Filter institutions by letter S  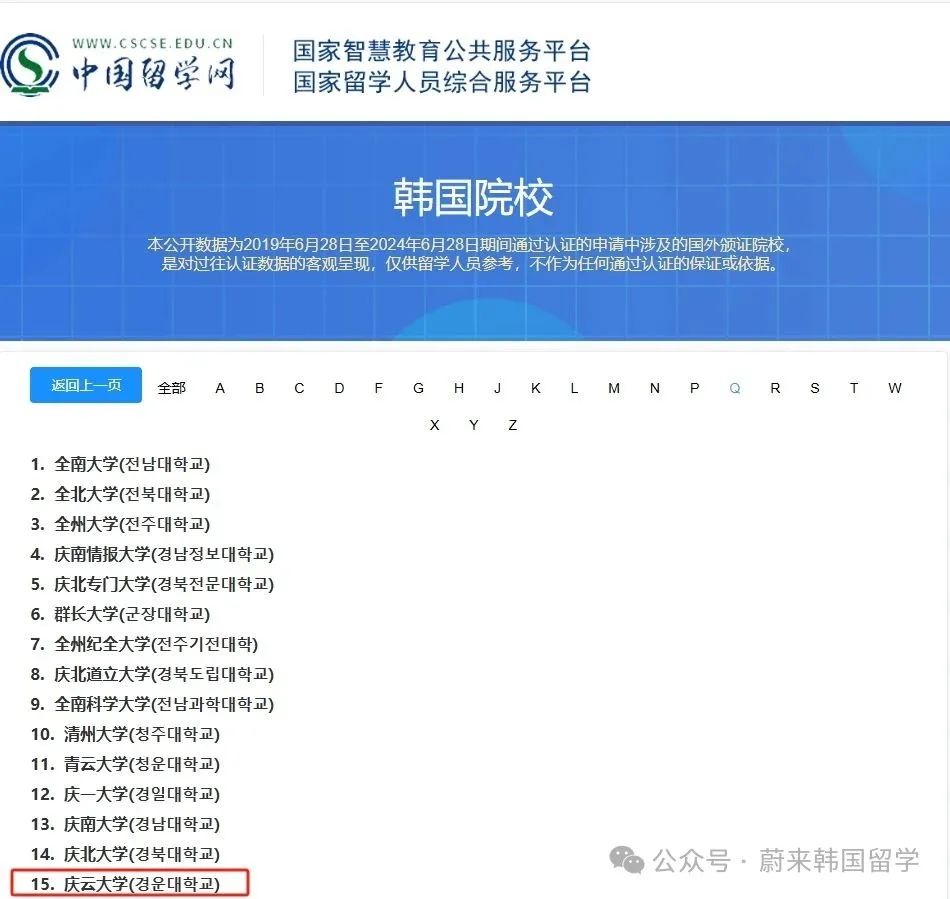pos(815,388)
